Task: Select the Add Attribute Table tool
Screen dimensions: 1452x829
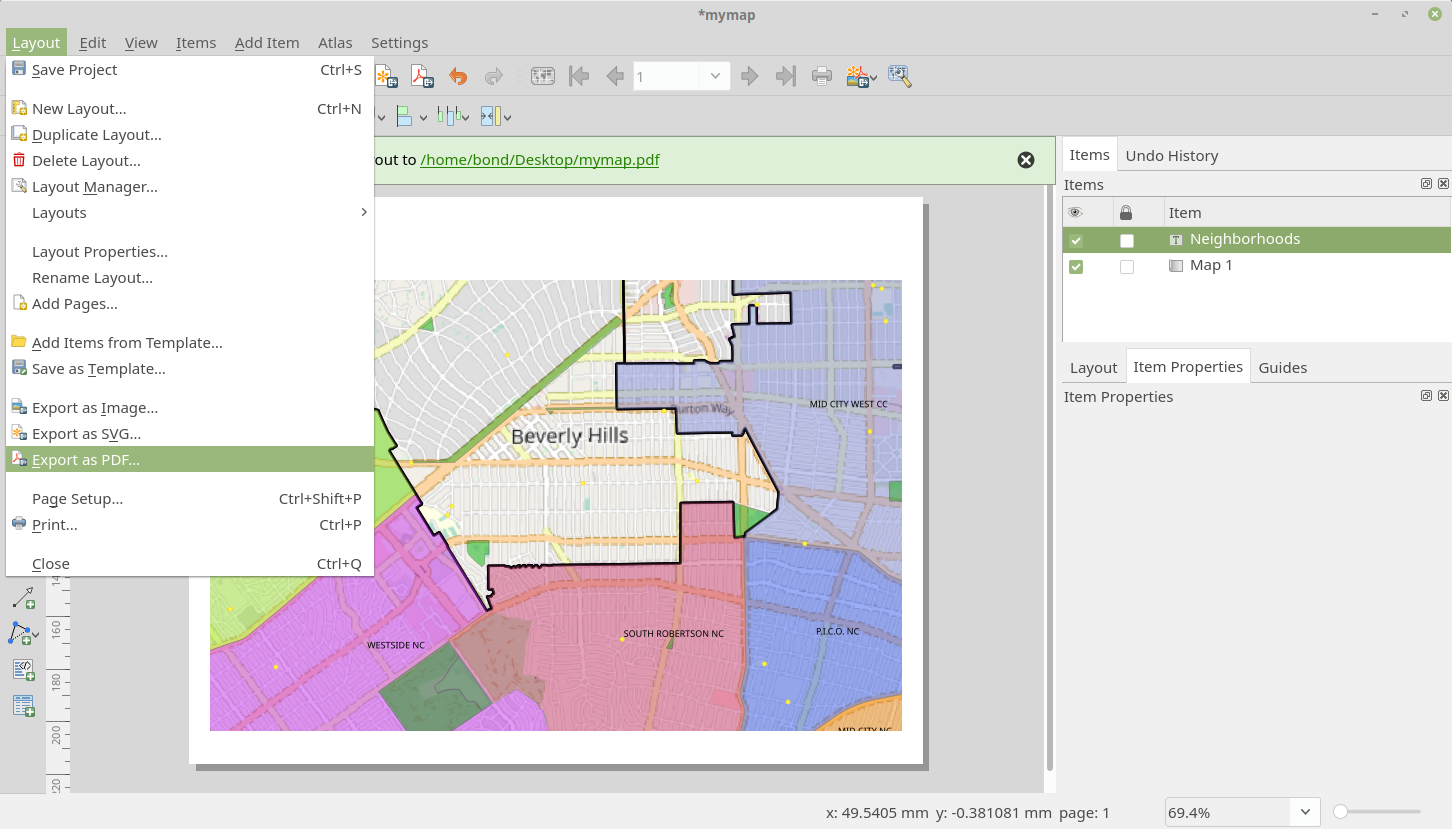Action: 23,705
